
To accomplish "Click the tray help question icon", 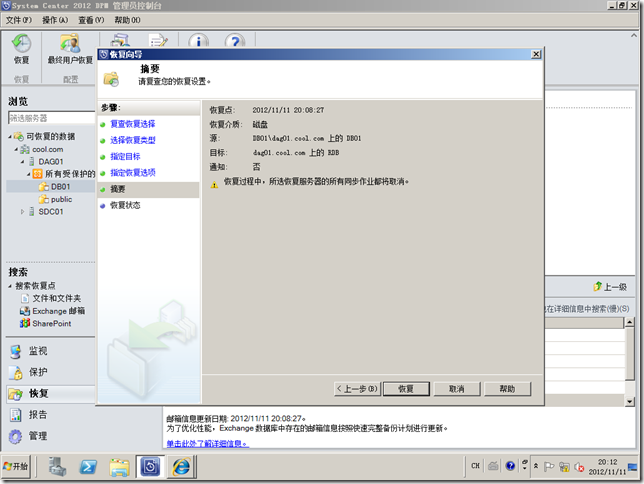I will pyautogui.click(x=510, y=466).
